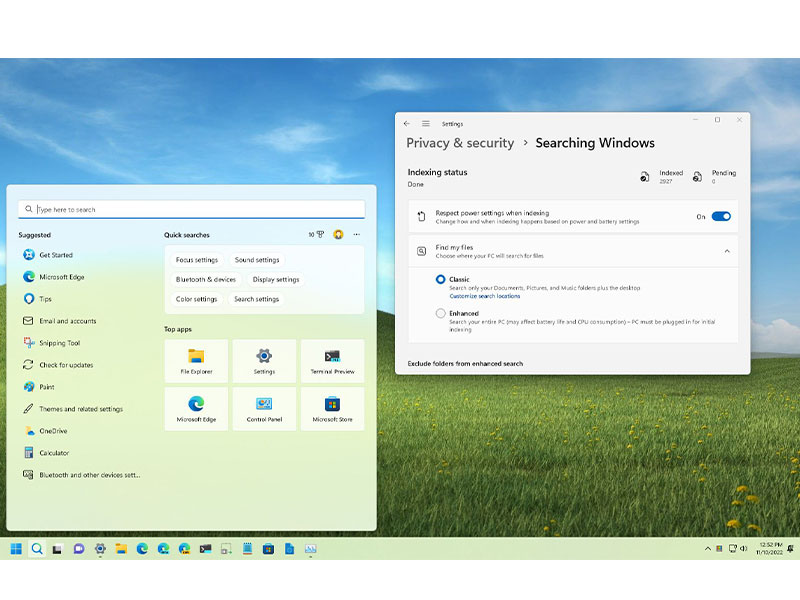Click the Windows Start button on taskbar

coord(16,549)
